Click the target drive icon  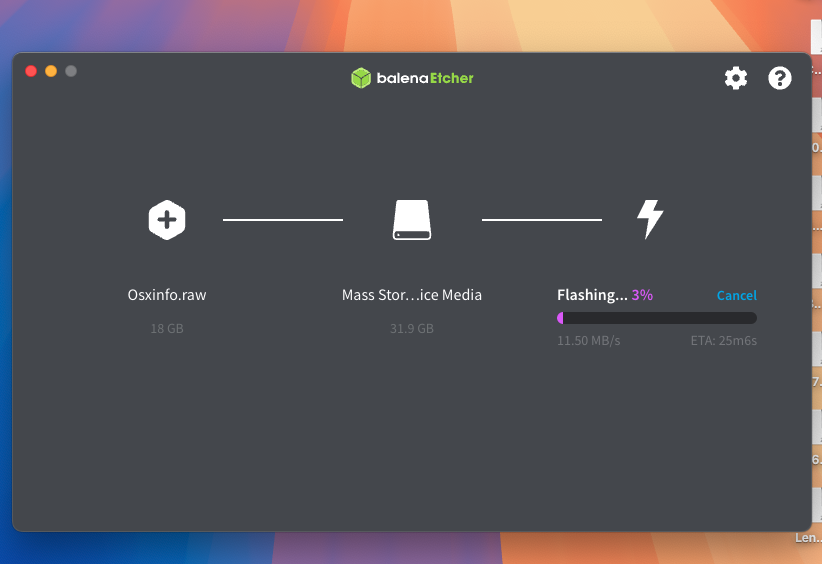click(412, 219)
